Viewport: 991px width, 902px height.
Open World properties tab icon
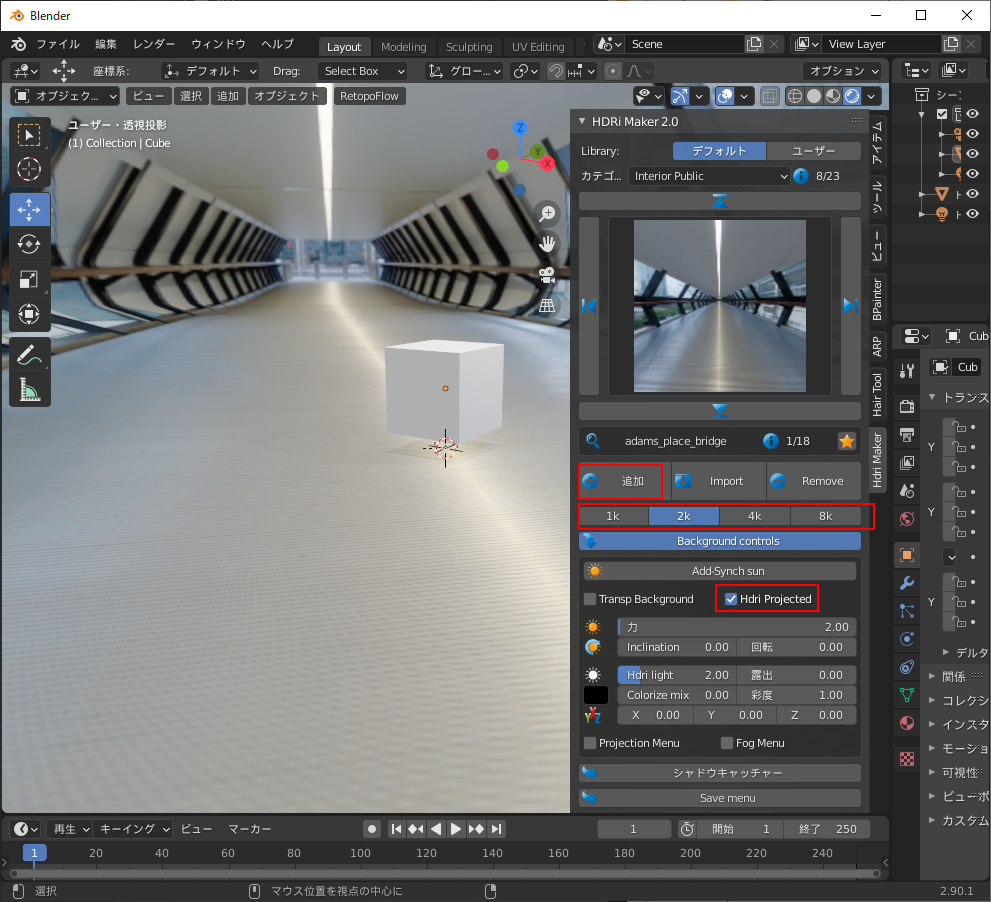tap(907, 520)
